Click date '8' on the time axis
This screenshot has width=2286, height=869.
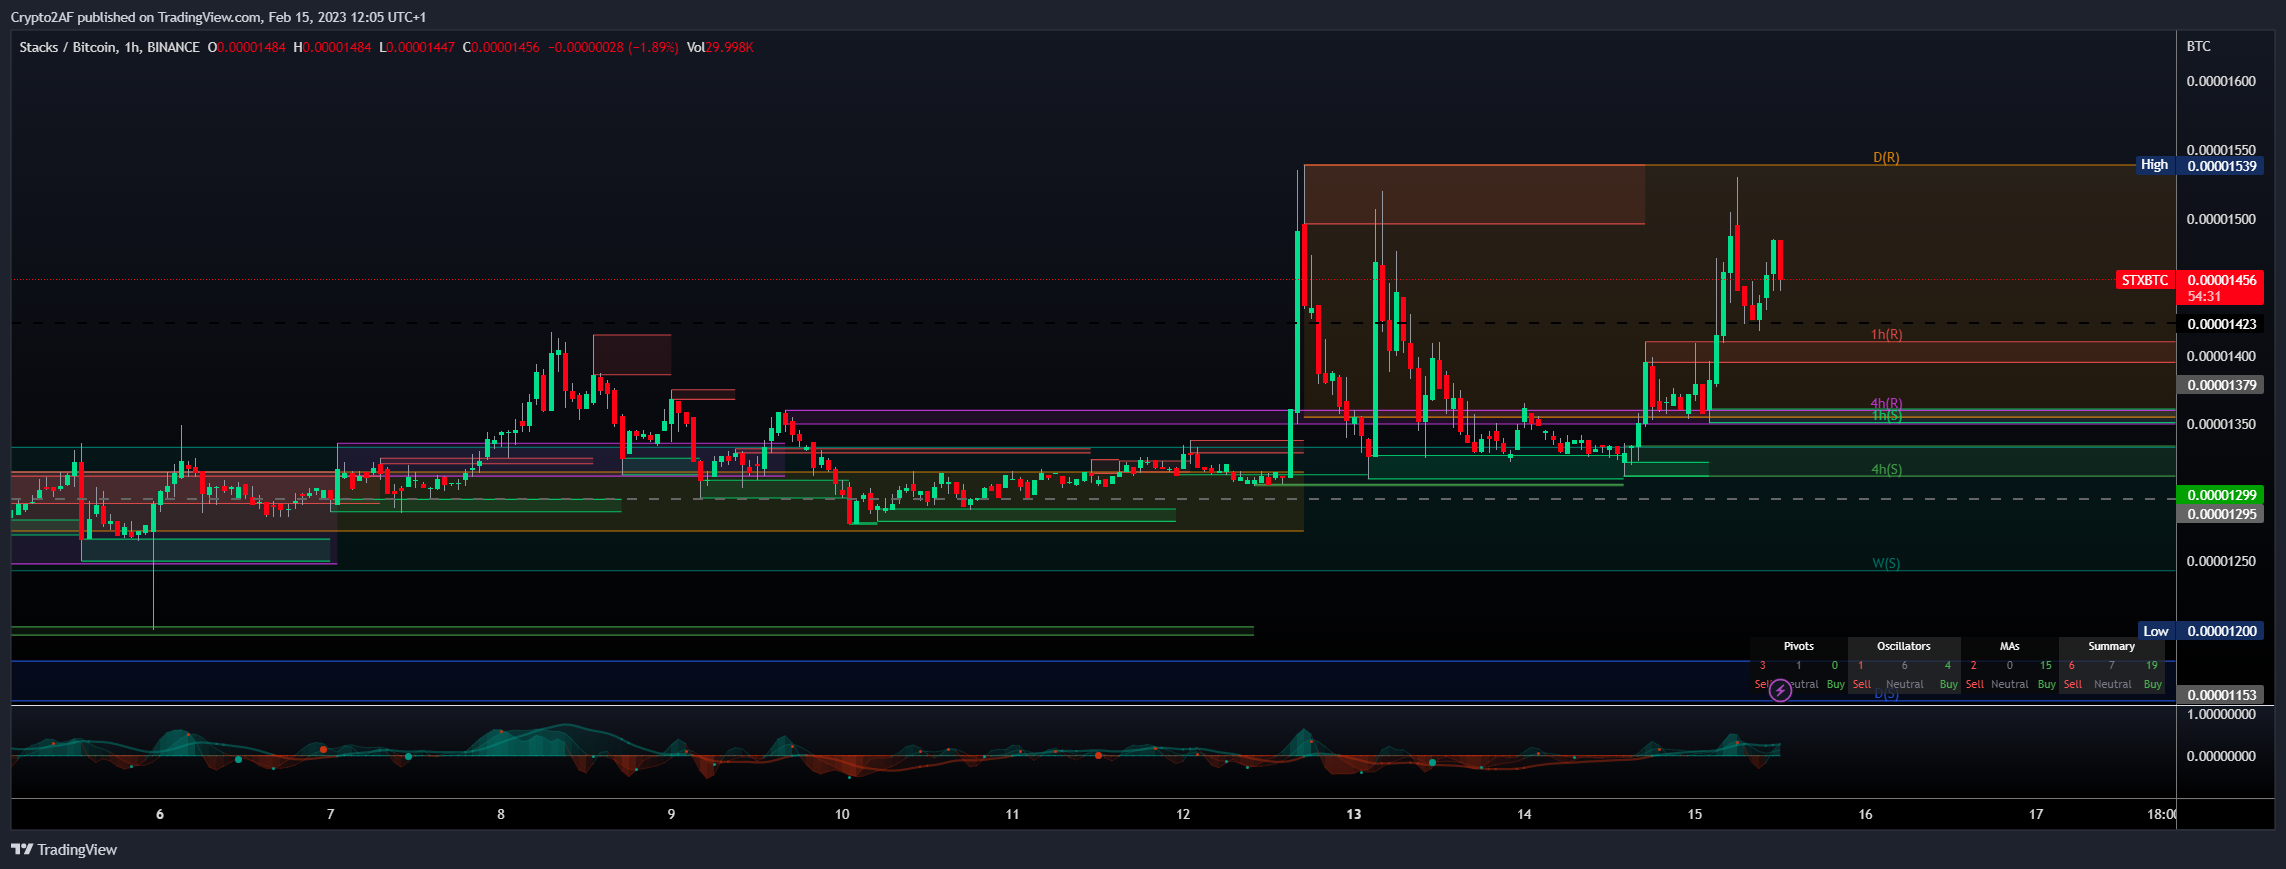(x=501, y=814)
